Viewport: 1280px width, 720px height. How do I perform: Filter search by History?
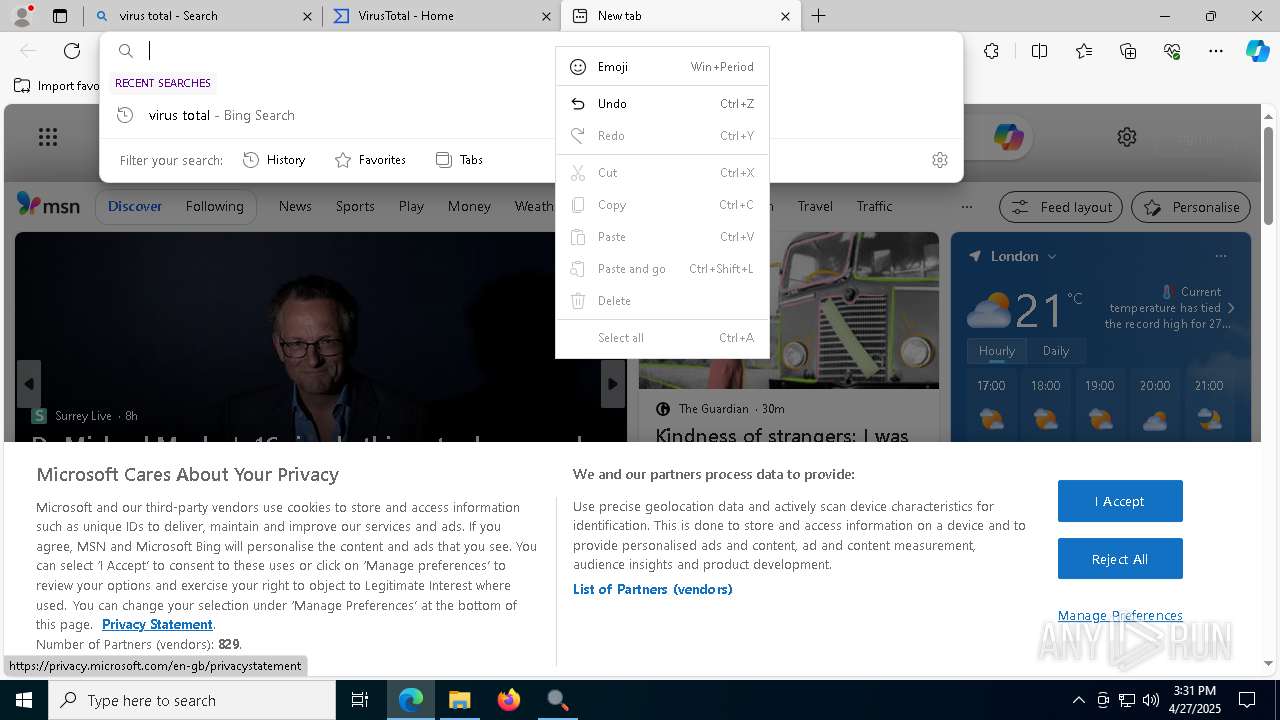[274, 160]
